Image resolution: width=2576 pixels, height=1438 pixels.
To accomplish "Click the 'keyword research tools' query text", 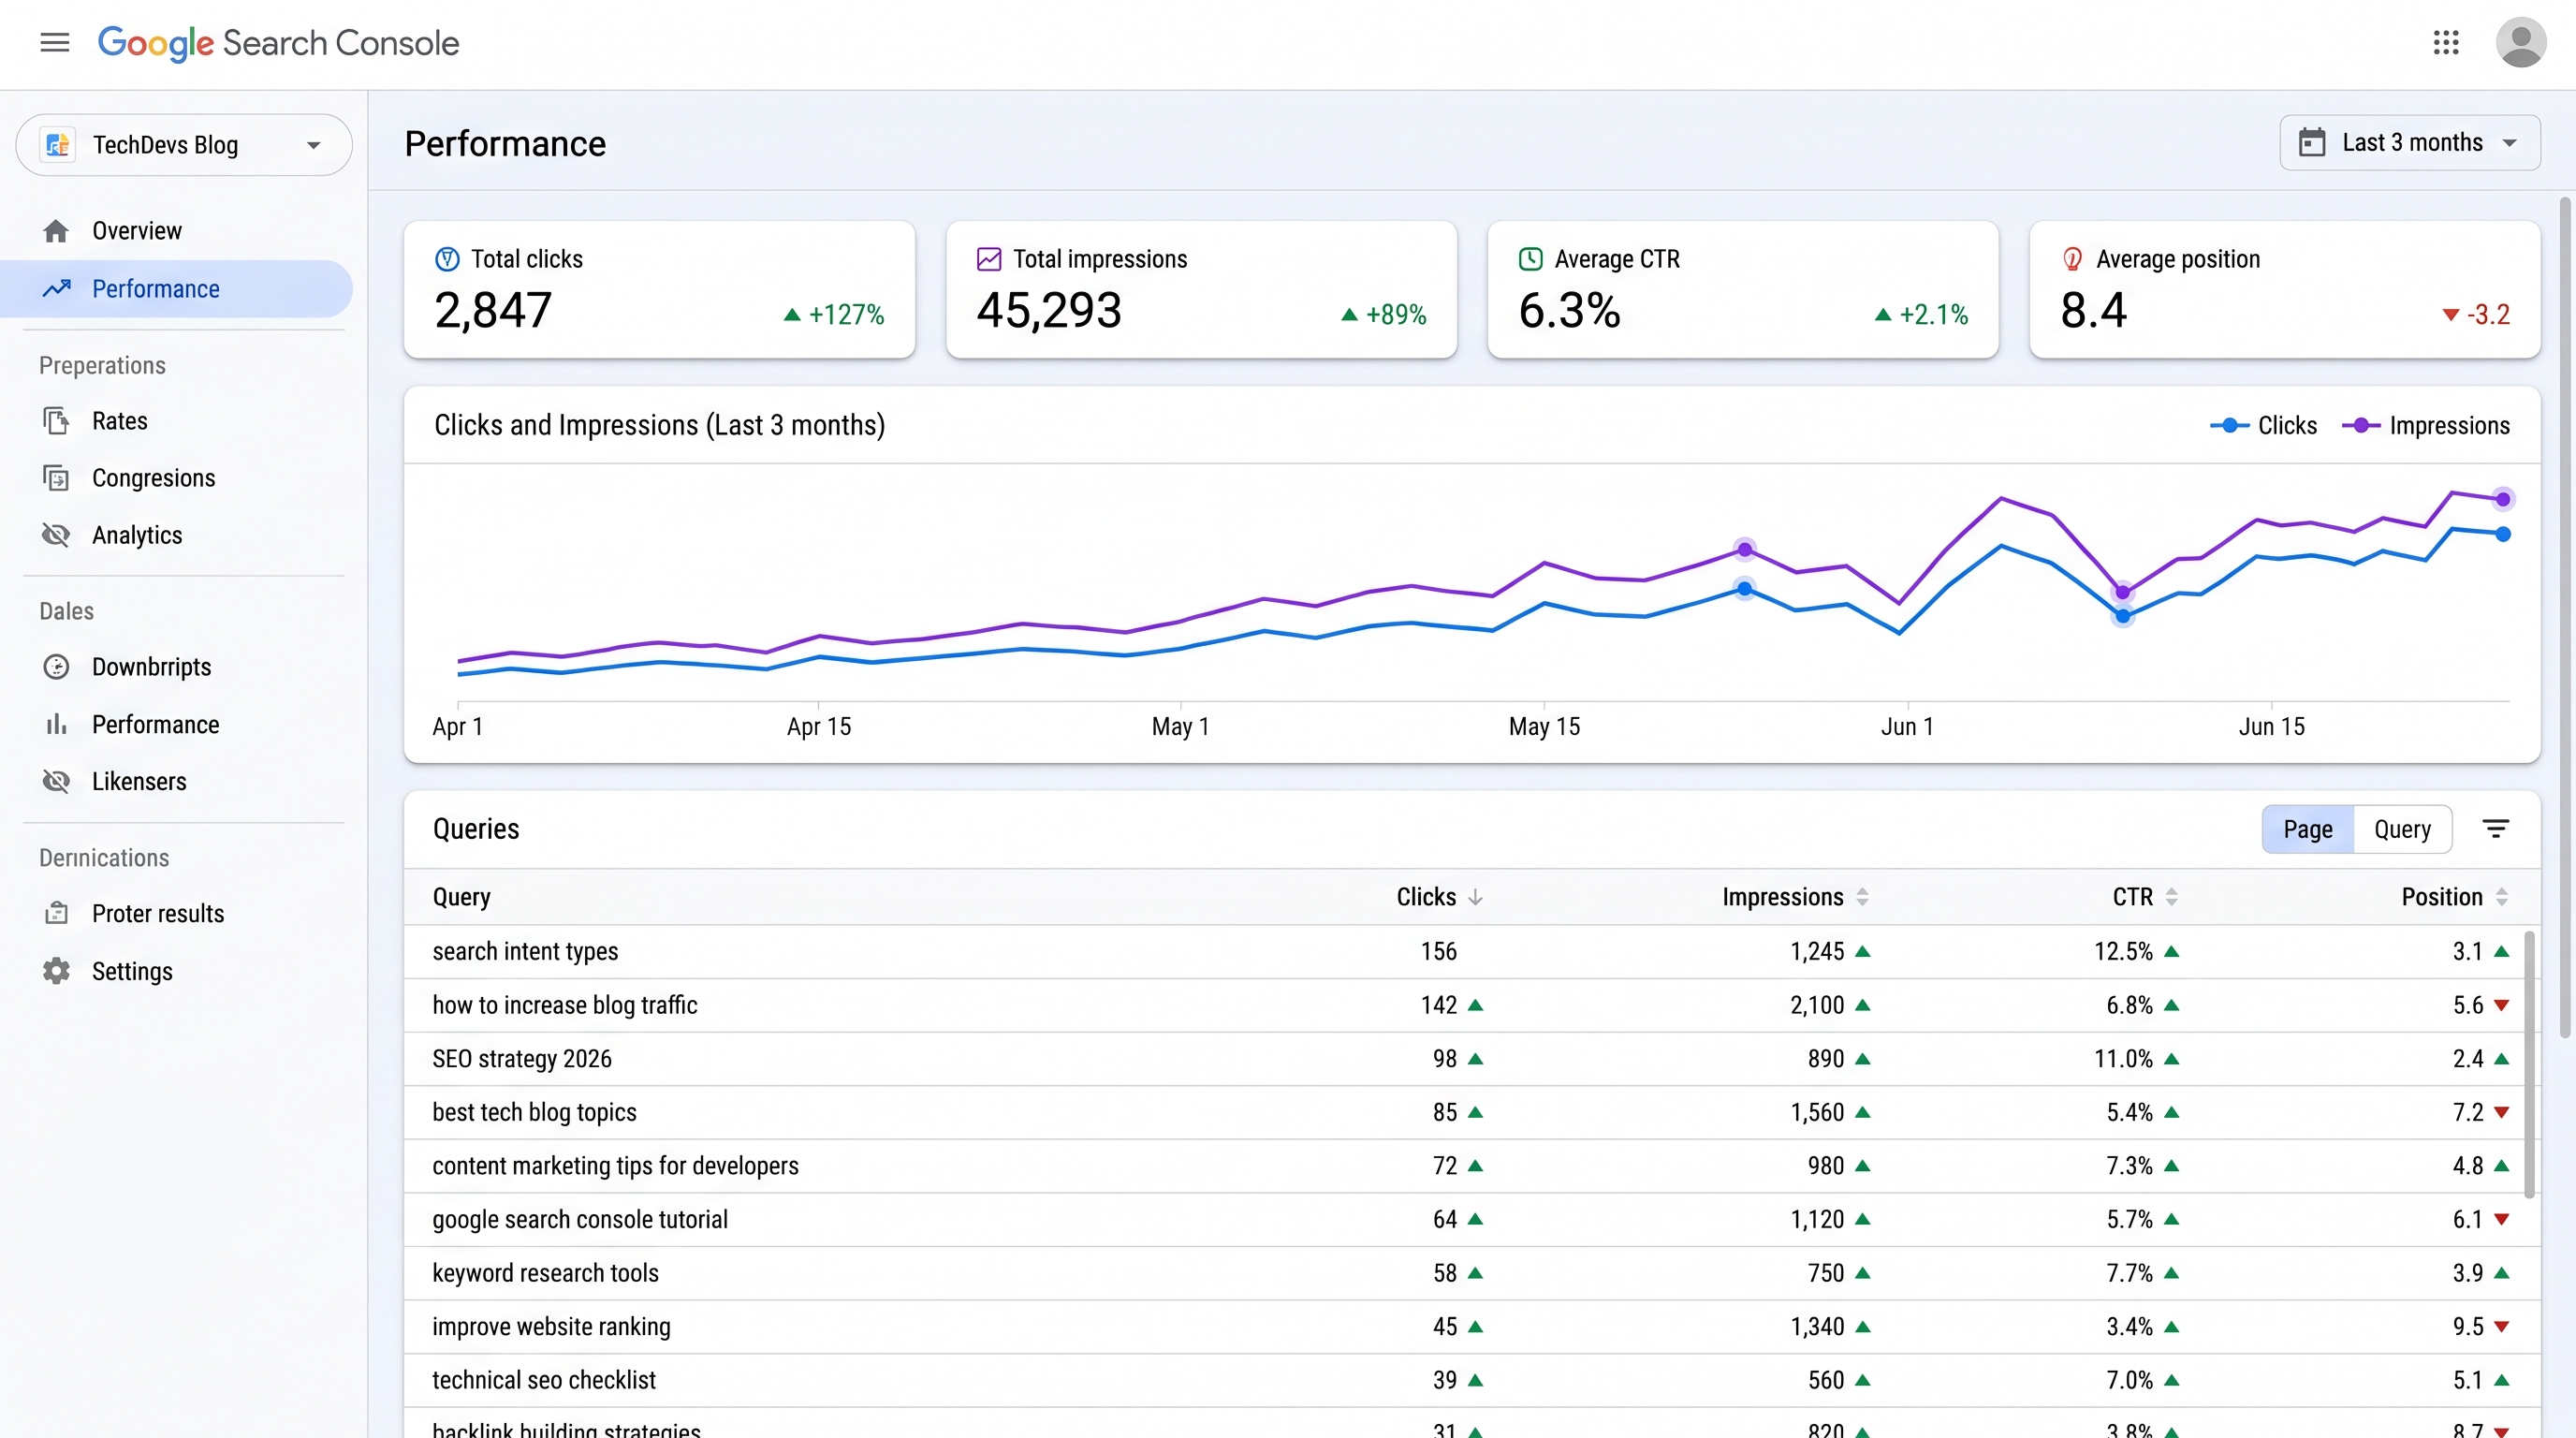I will click(x=545, y=1273).
